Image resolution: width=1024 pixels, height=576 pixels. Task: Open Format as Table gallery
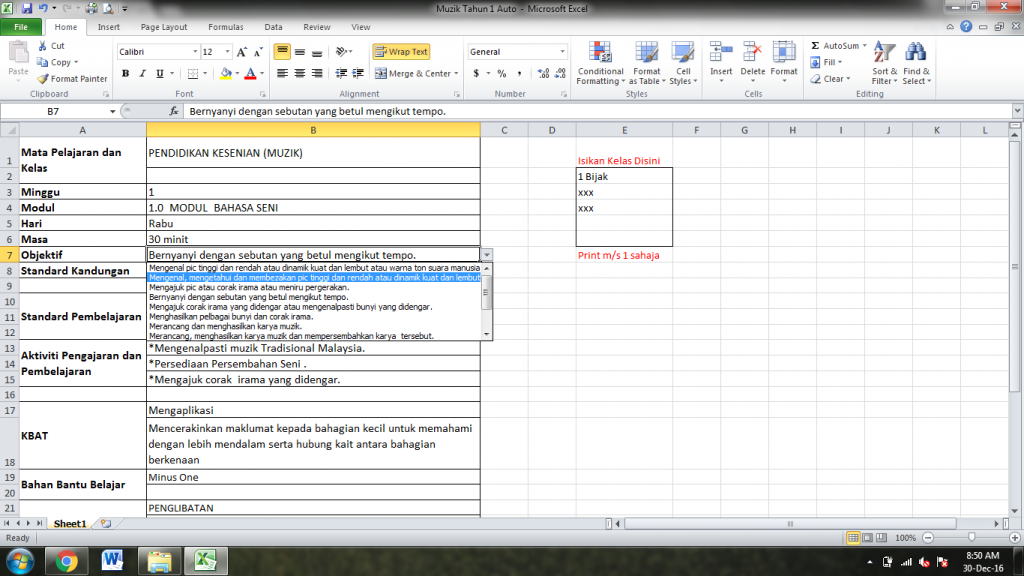[x=647, y=53]
